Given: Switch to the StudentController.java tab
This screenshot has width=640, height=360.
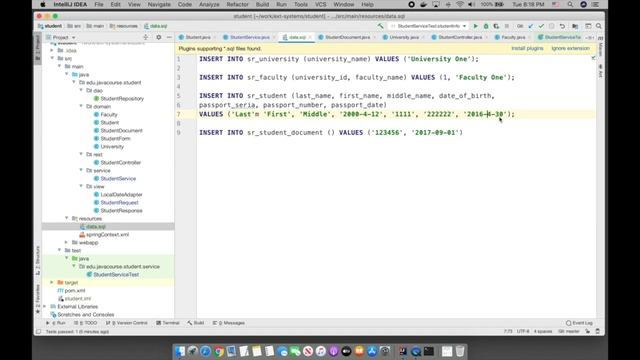Looking at the screenshot, I should click(460, 37).
